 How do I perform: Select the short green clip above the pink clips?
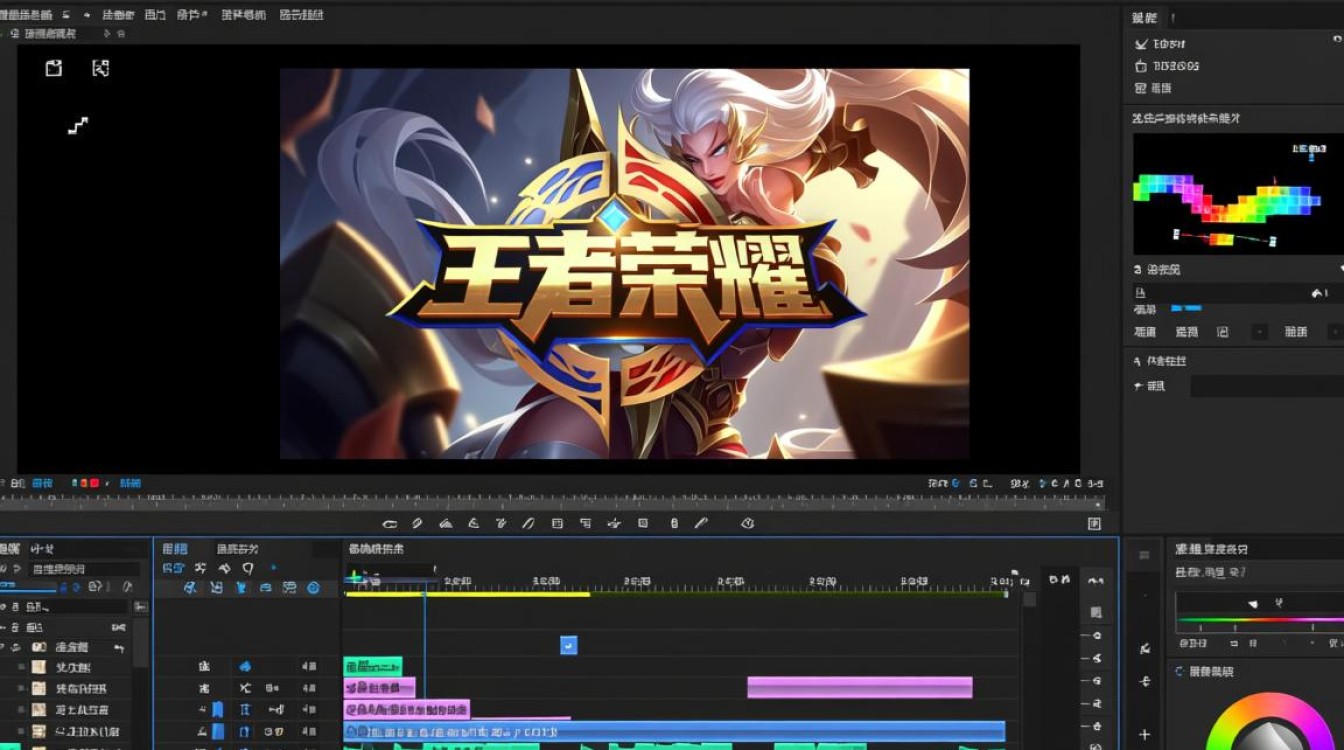pos(373,666)
